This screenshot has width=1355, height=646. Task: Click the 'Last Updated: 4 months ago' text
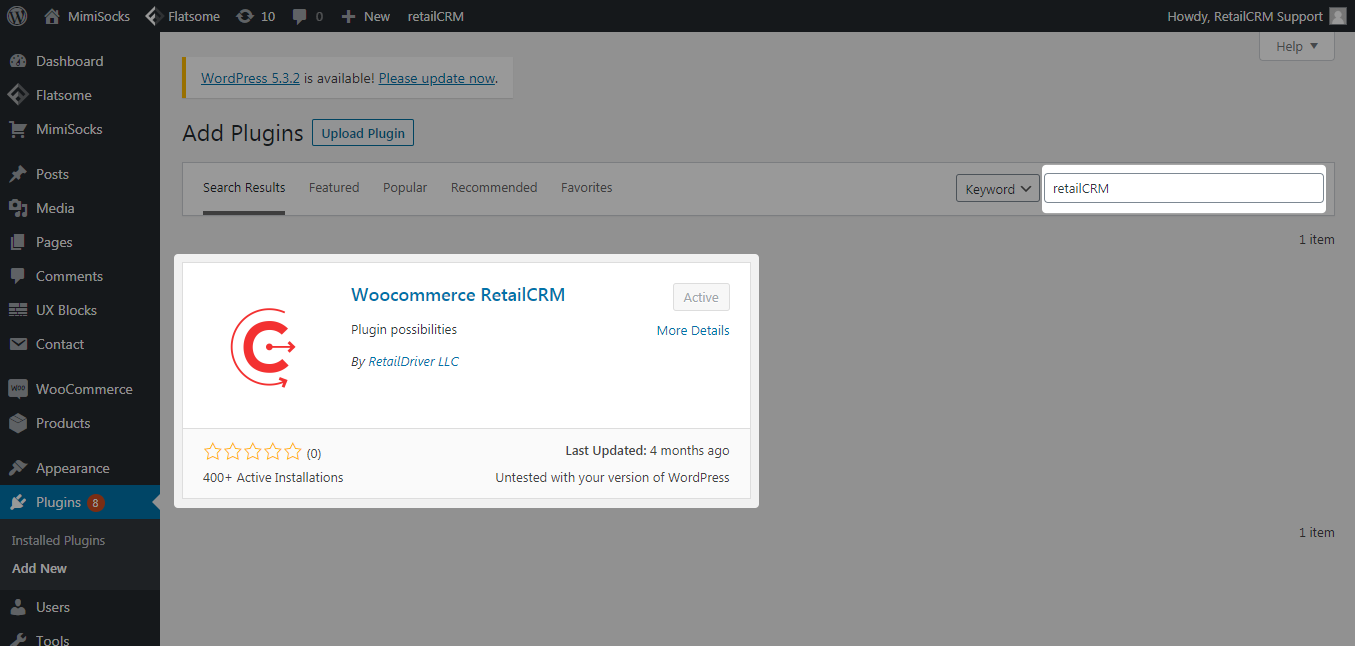(x=647, y=451)
